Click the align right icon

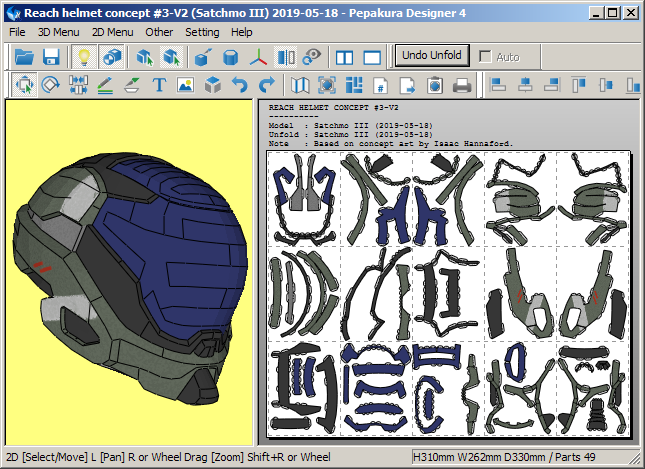coord(552,85)
